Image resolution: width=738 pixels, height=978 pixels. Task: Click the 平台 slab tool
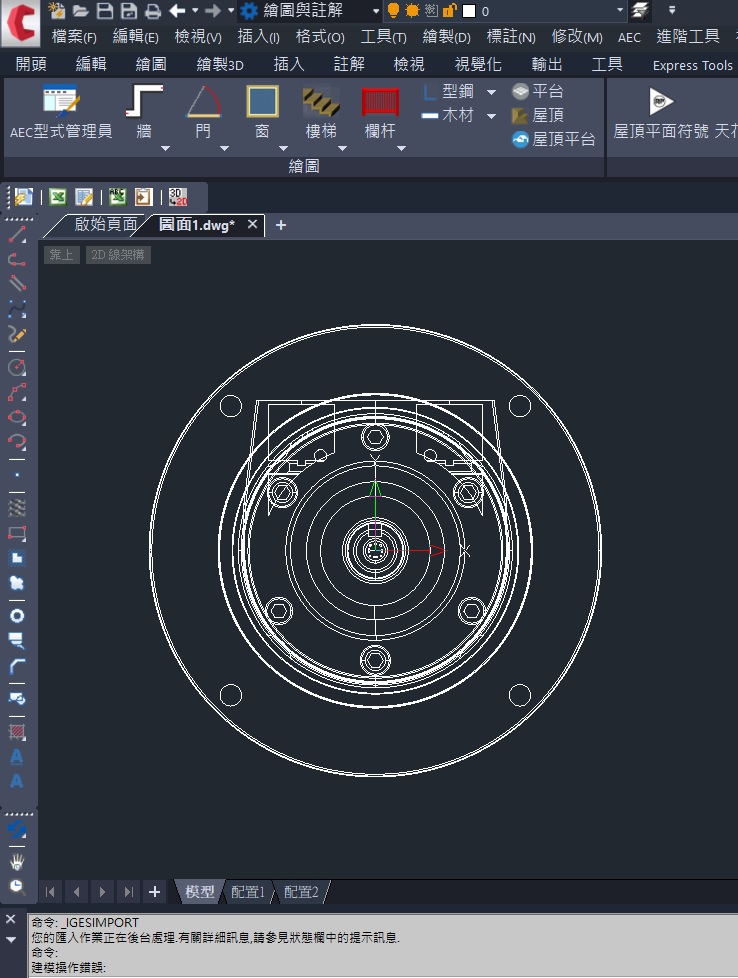538,92
